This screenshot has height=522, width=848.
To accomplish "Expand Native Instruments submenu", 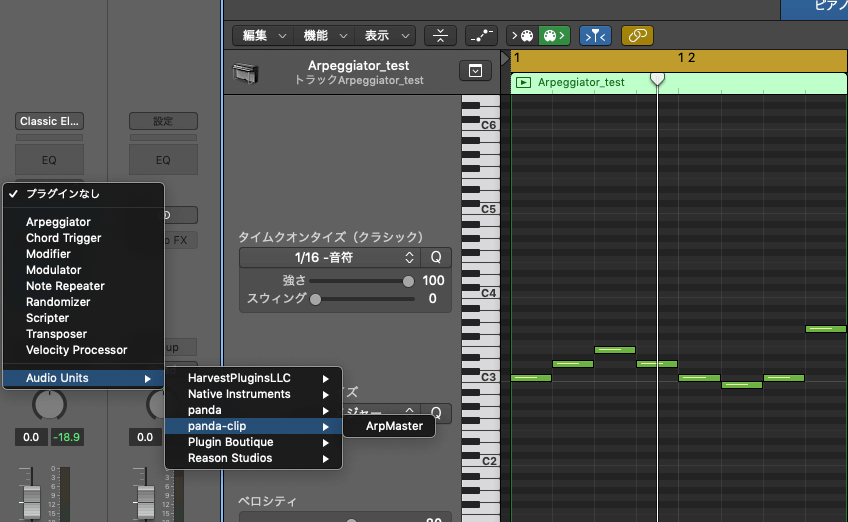I will (254, 394).
